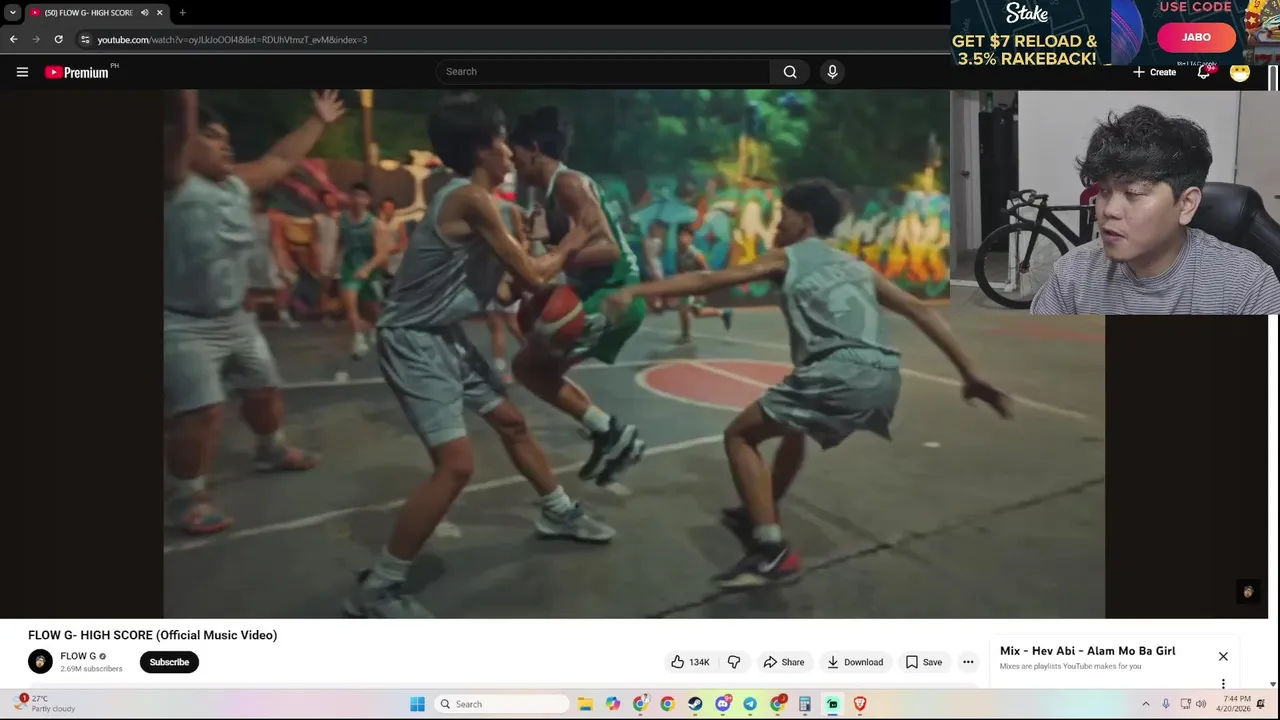1280x720 pixels.
Task: Share the HIGH SCORE video
Action: [x=784, y=662]
